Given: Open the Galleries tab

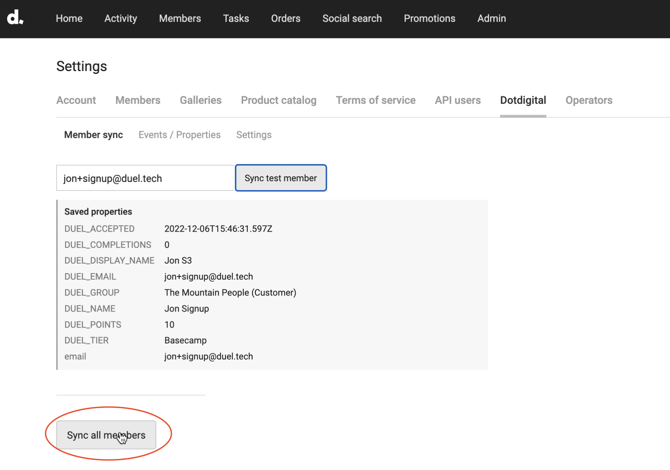Looking at the screenshot, I should pos(200,100).
